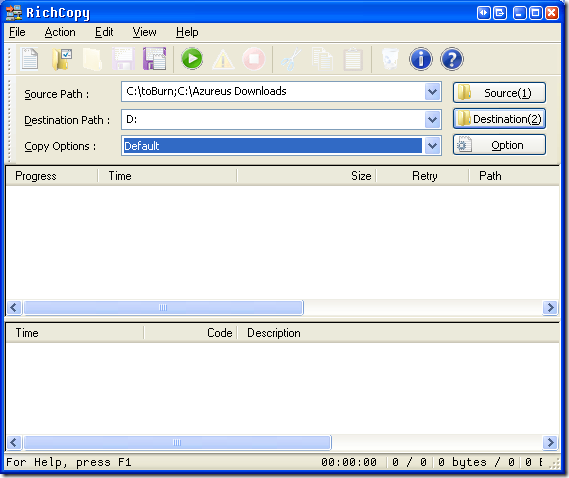The width and height of the screenshot is (569, 478).
Task: Click the "0 / 0" file count status
Action: [409, 462]
